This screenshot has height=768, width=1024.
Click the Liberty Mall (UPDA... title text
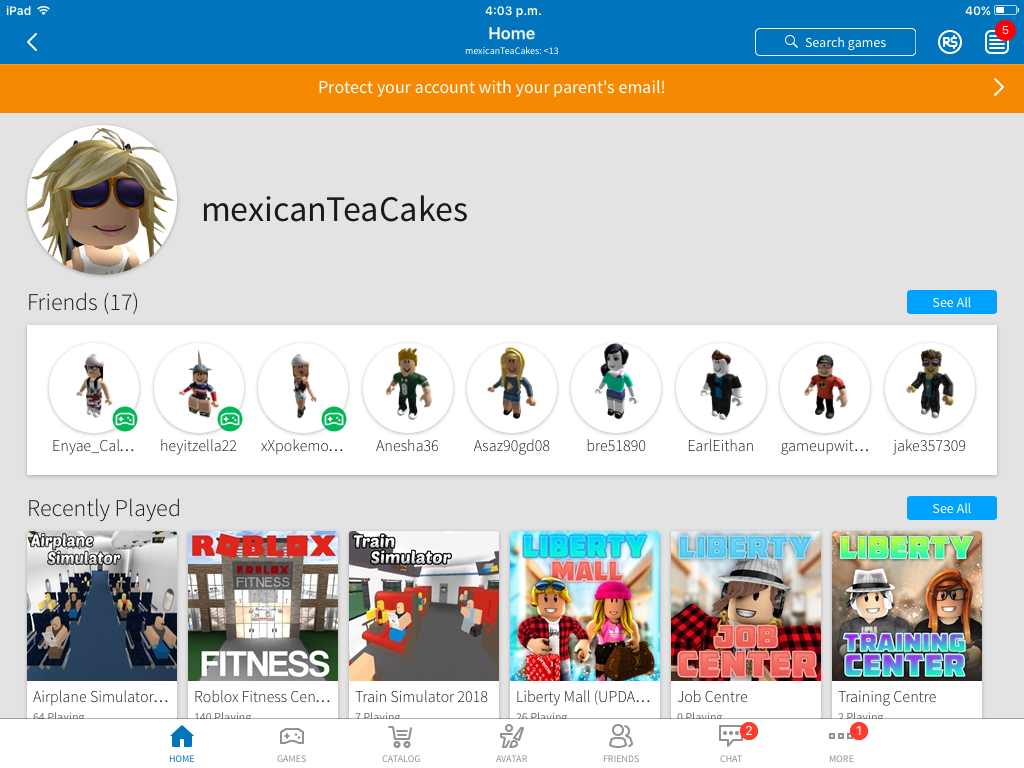tap(583, 697)
